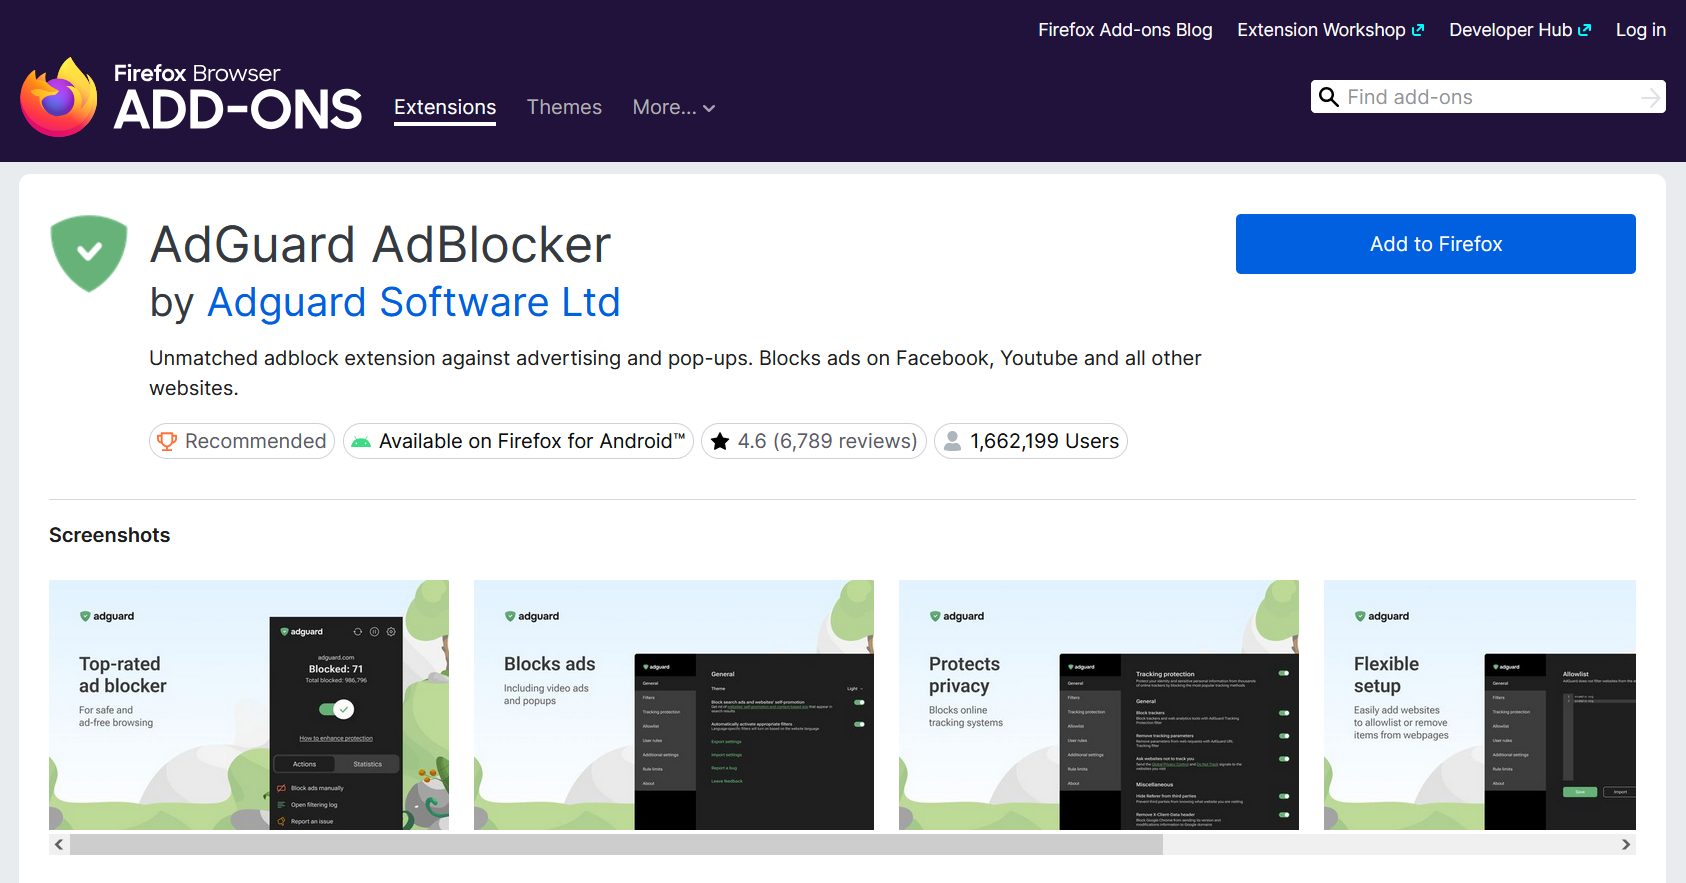Click the Screenshots heading

[x=110, y=535]
